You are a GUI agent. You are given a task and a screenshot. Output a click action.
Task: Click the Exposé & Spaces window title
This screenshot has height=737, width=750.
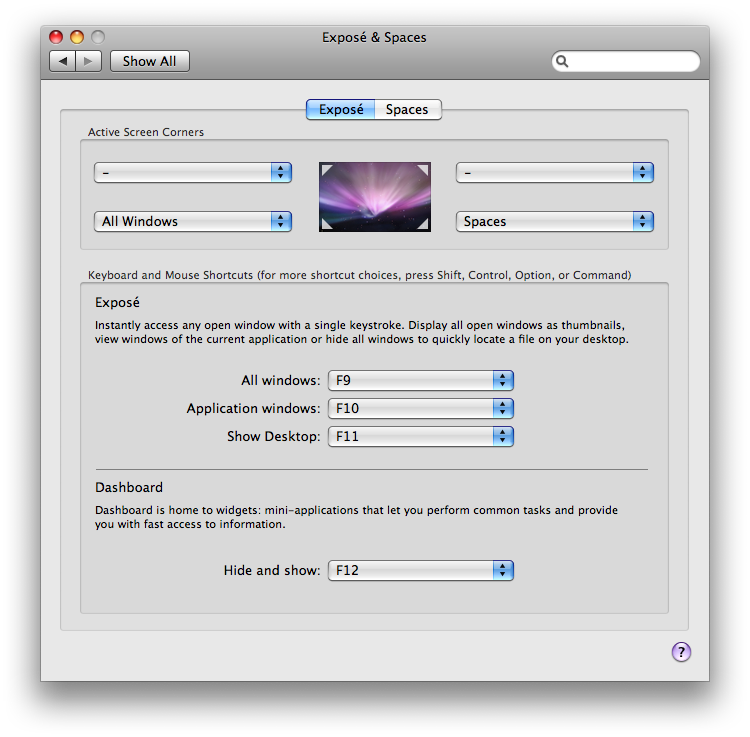tap(374, 37)
